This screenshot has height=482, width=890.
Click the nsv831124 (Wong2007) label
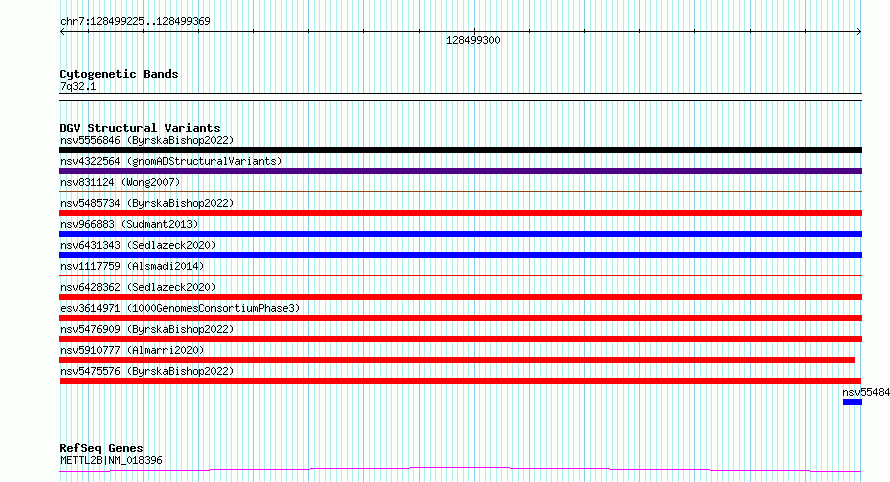pyautogui.click(x=120, y=182)
